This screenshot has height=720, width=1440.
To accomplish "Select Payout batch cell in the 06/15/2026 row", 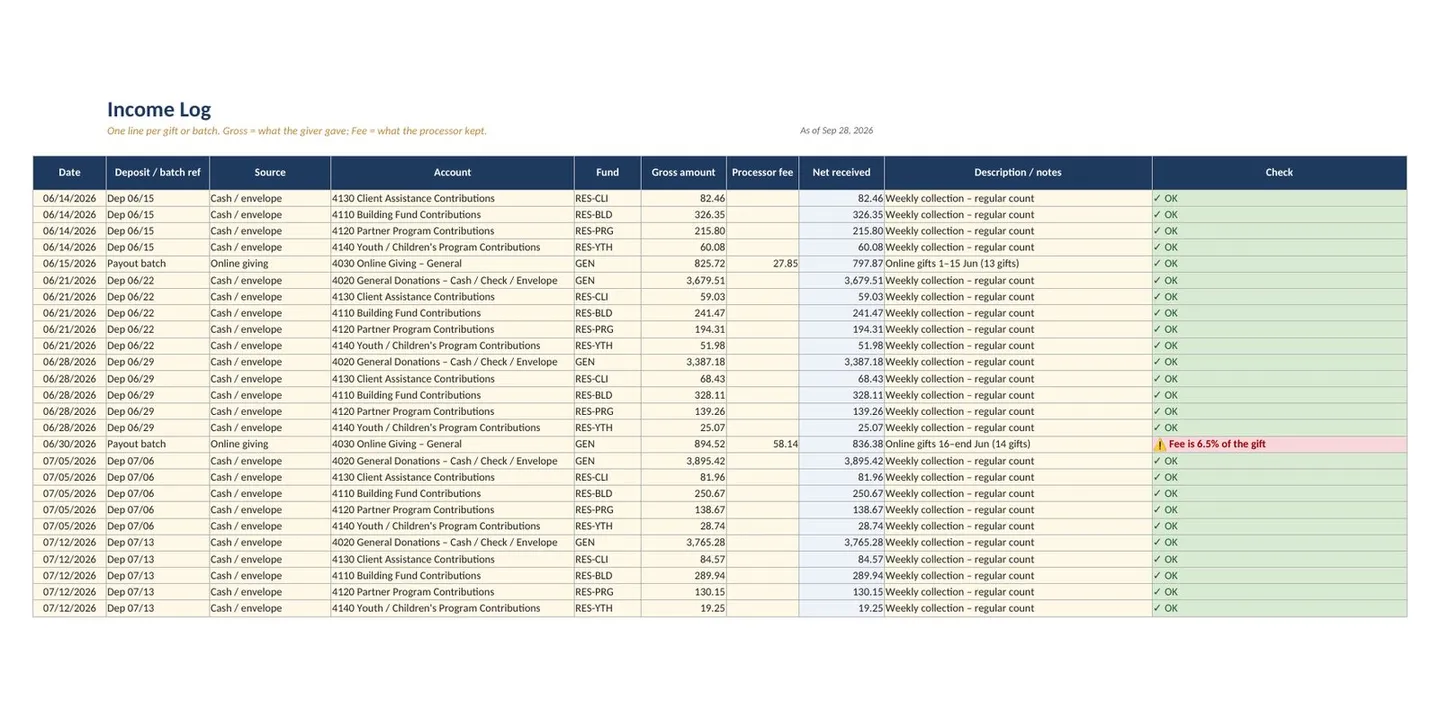I will coord(157,264).
